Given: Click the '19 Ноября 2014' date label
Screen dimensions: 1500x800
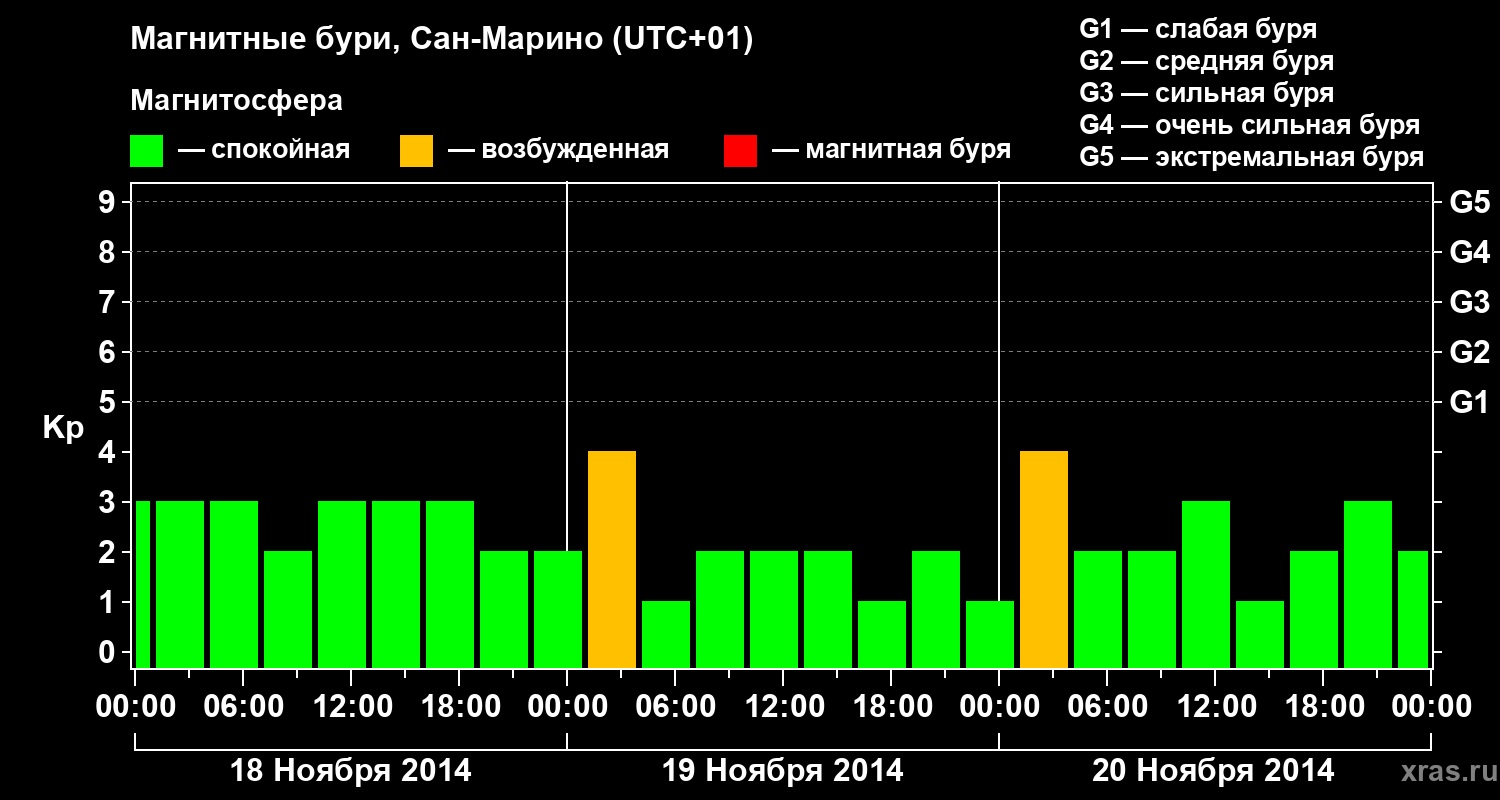Looking at the screenshot, I should tap(783, 771).
